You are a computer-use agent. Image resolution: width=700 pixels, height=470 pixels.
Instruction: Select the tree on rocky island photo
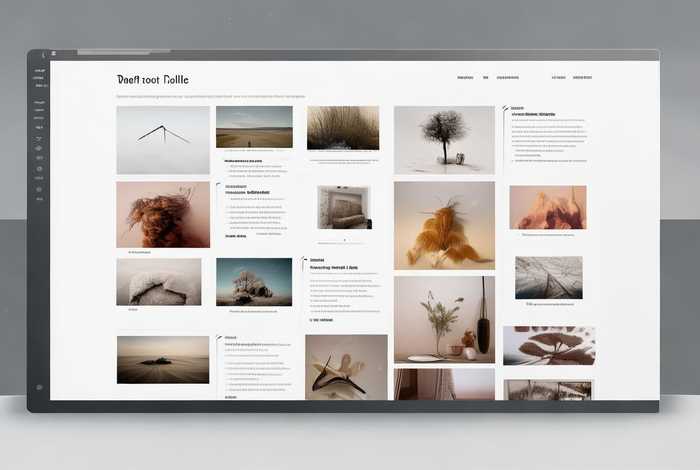point(254,282)
